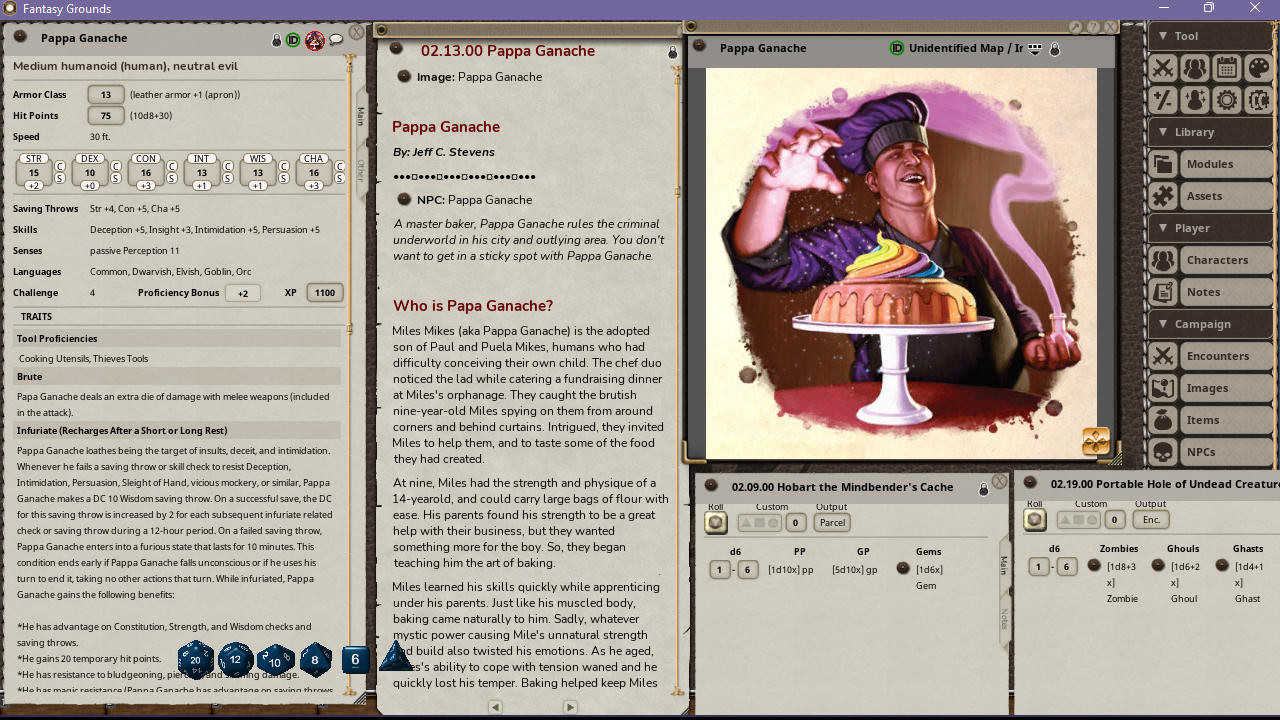1280x720 pixels.
Task: Click the dotted progress bar under Jeff C. Stevens
Action: coord(465,178)
